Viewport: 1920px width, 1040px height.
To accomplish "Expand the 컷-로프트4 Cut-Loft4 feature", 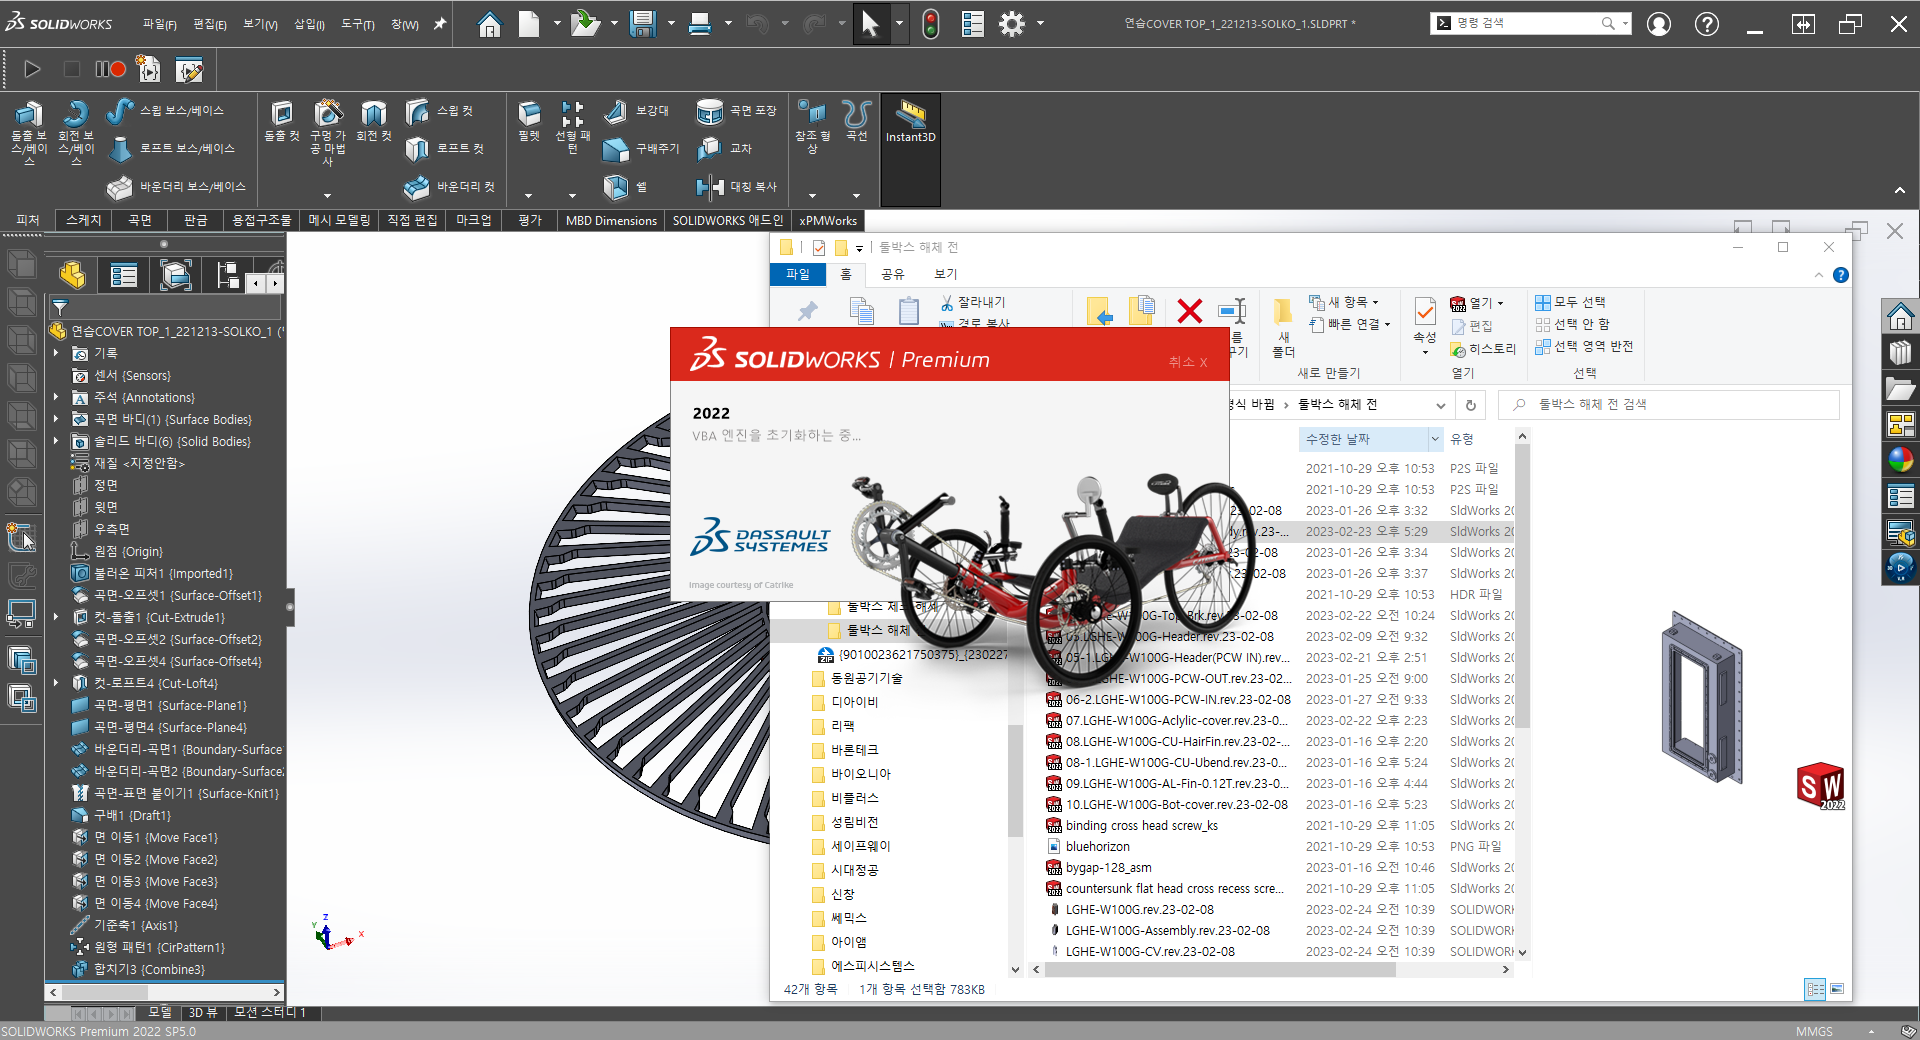I will 57,683.
